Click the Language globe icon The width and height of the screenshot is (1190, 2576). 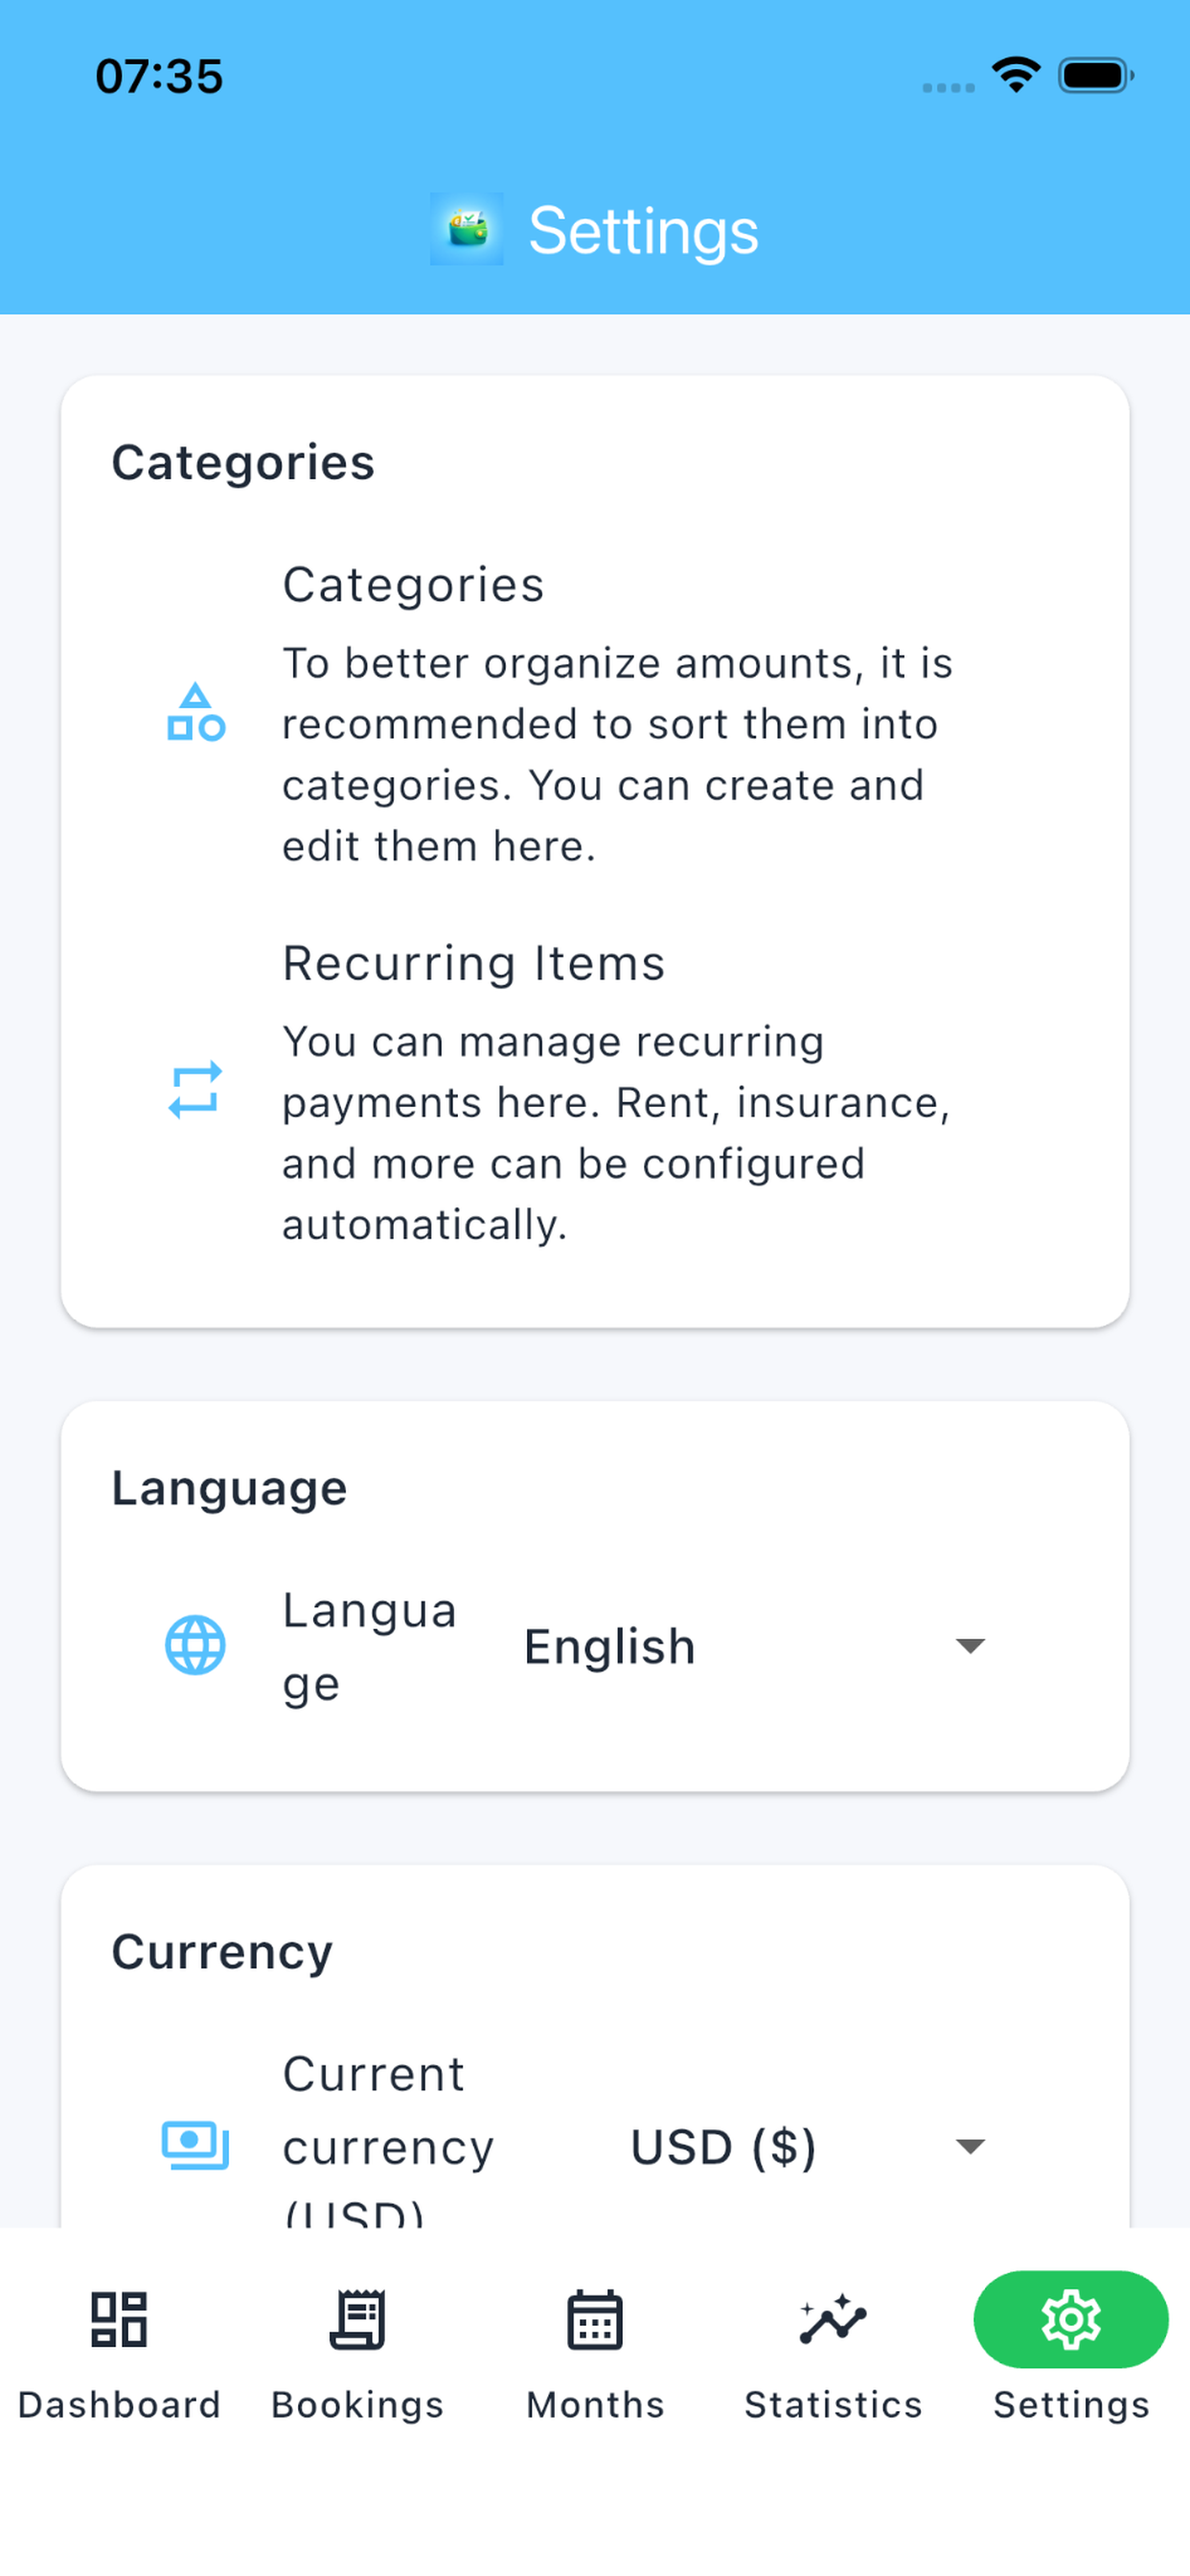pyautogui.click(x=195, y=1645)
